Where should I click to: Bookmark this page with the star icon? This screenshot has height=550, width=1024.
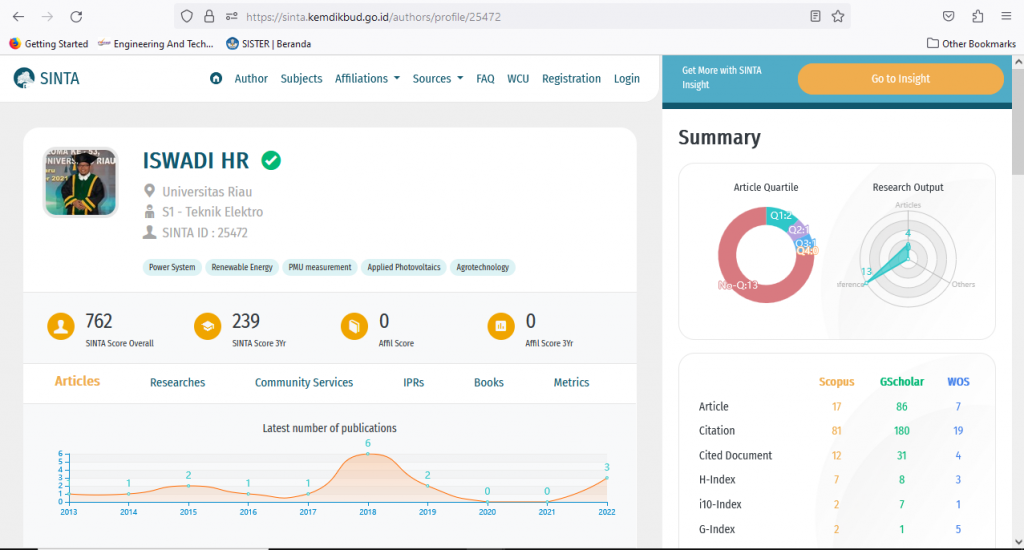pos(838,16)
